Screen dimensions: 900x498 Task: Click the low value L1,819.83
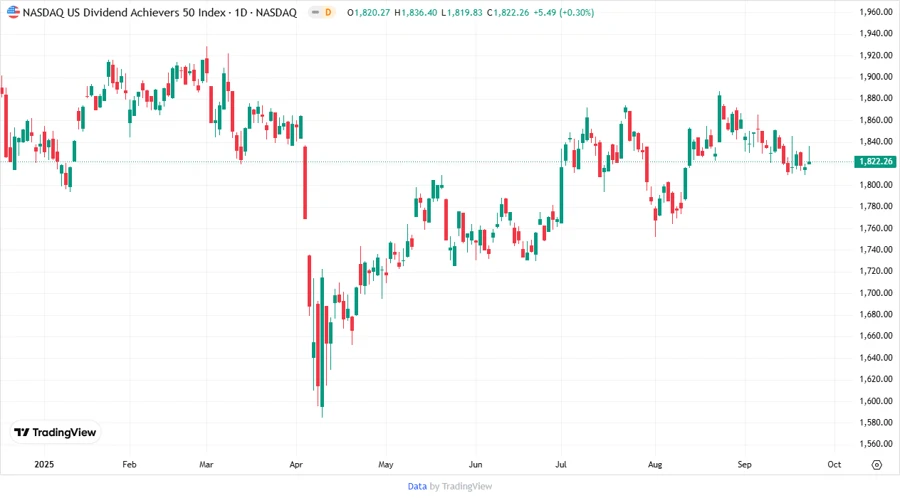coord(461,12)
